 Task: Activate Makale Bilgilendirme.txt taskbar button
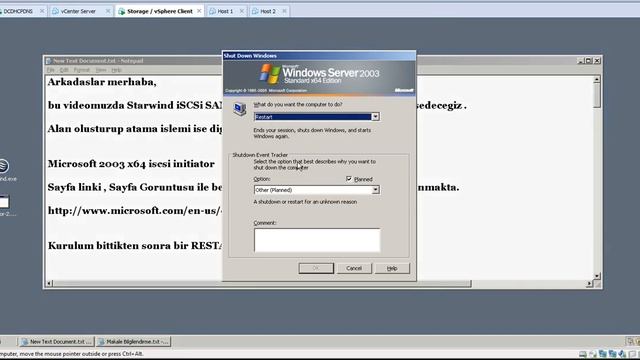(133, 342)
